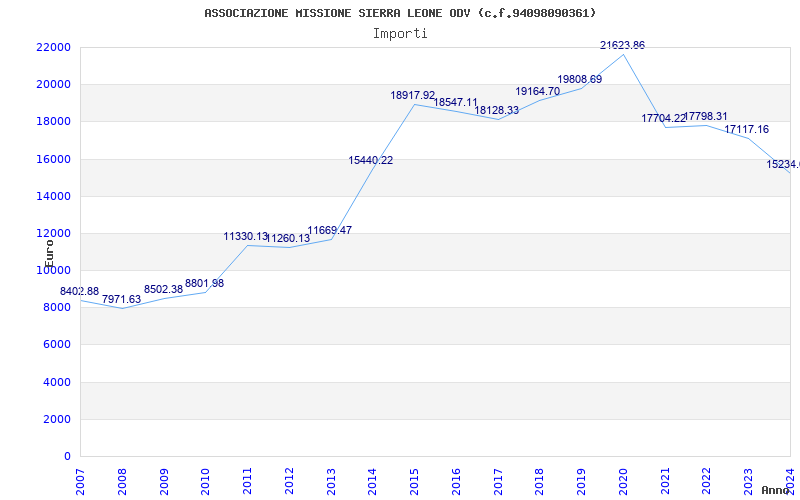The width and height of the screenshot is (800, 500).
Task: Click the 2009 year label on x-axis
Action: [x=164, y=482]
